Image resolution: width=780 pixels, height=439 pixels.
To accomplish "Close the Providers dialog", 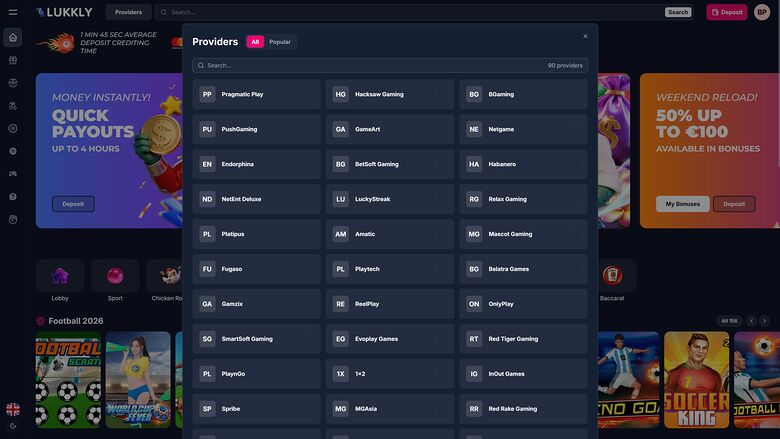I will (585, 36).
